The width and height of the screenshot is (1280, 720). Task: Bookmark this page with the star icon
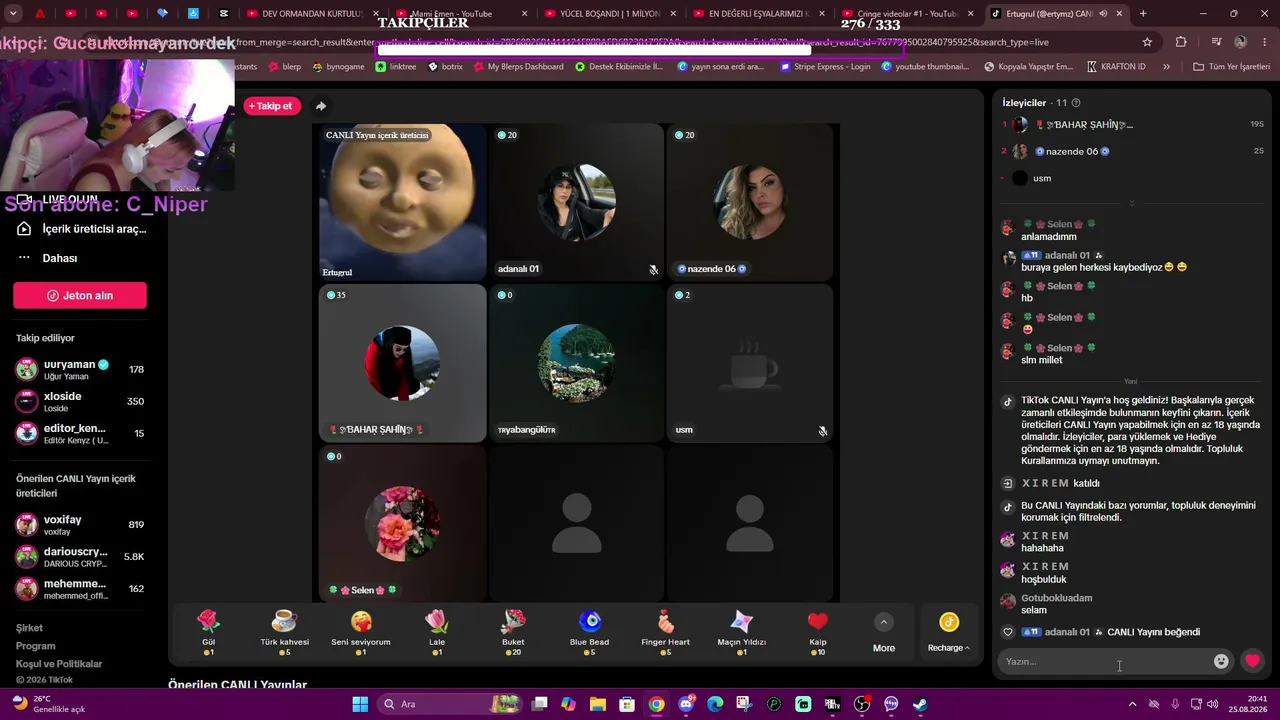click(1147, 42)
